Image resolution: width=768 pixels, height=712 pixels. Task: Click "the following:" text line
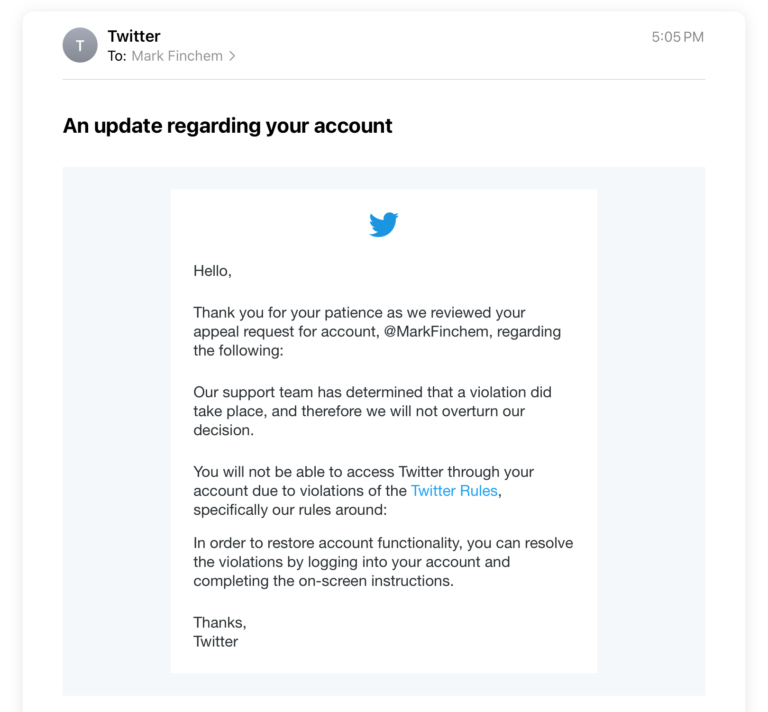tap(238, 351)
